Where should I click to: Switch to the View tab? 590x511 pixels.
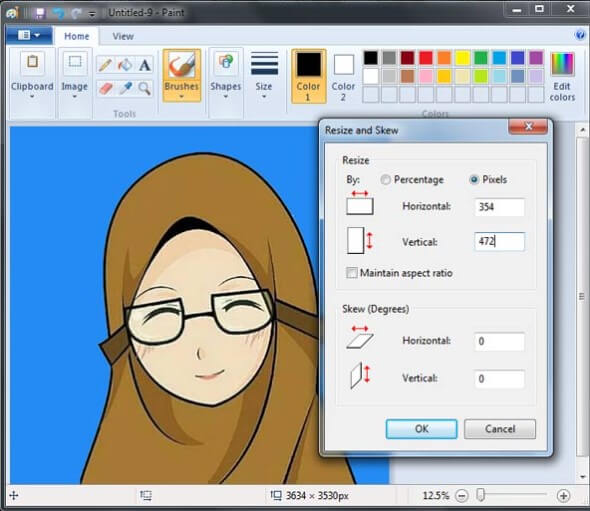123,36
